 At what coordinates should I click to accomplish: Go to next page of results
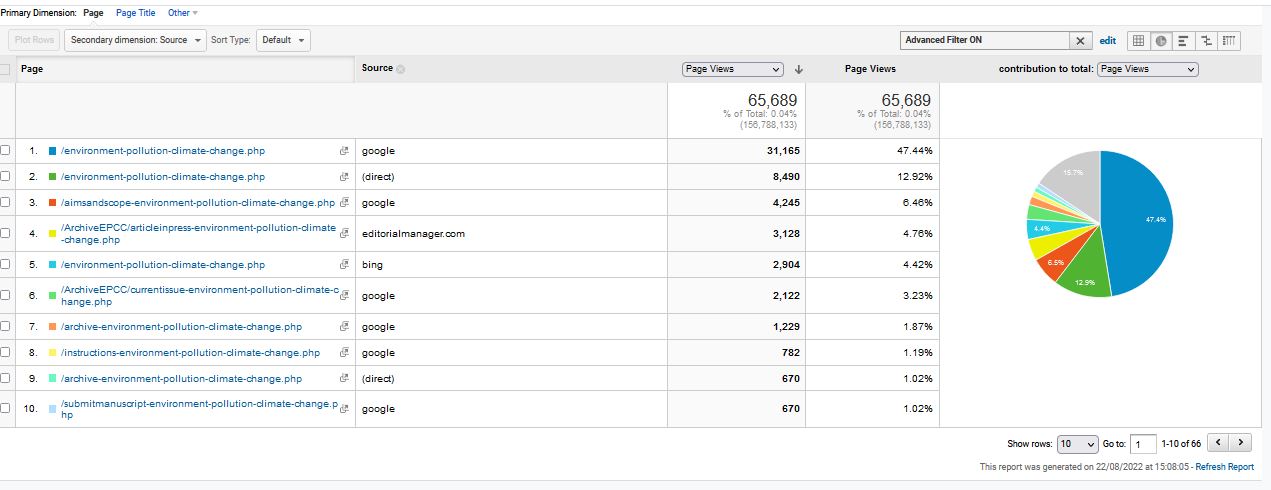pyautogui.click(x=1241, y=443)
